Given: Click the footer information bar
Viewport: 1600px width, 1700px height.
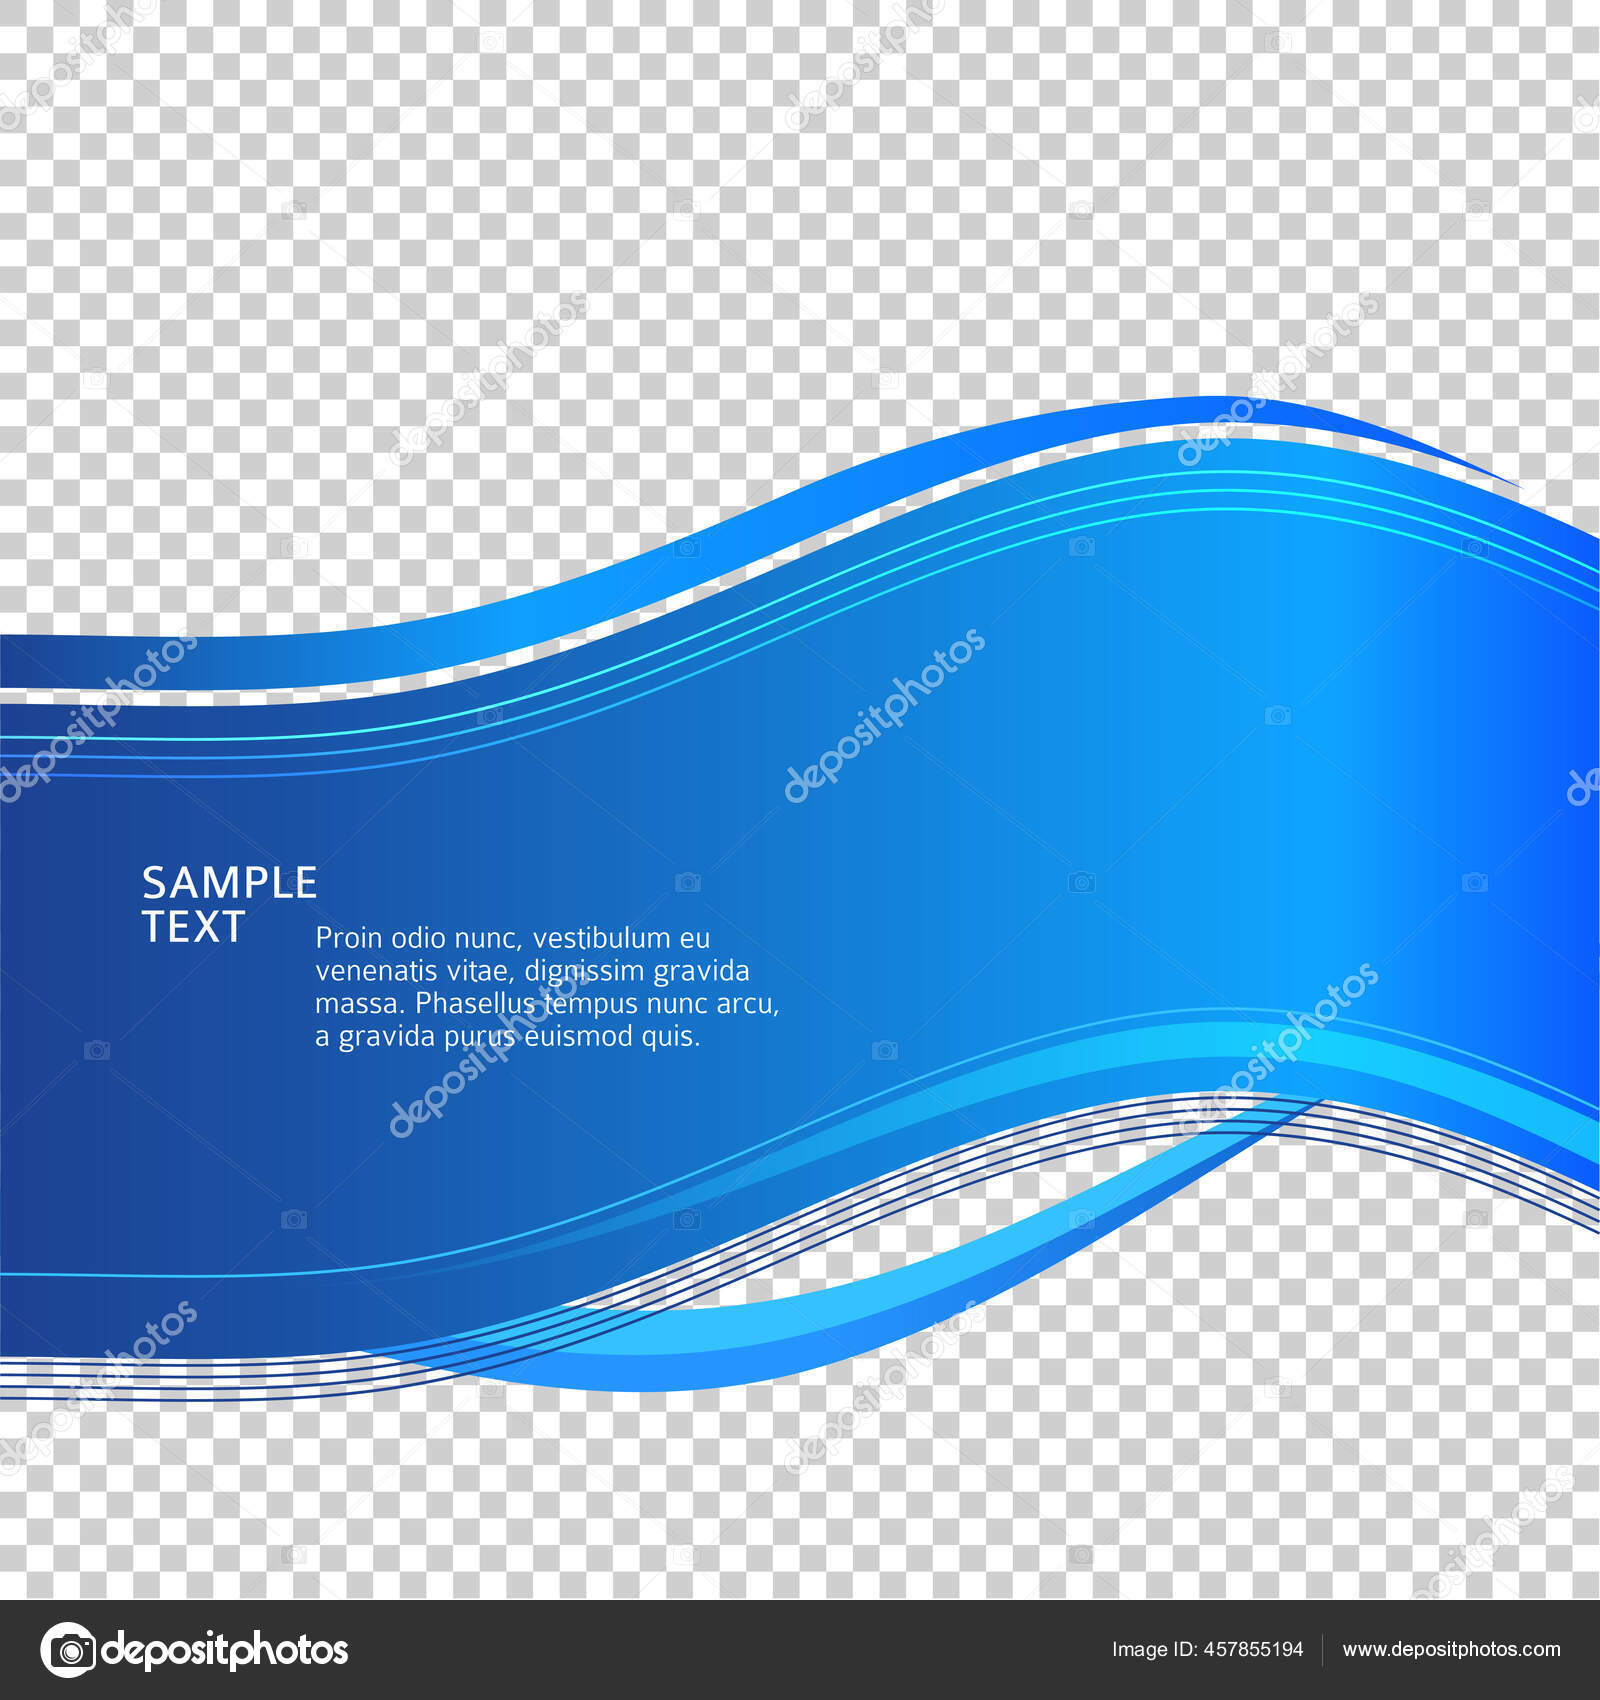Looking at the screenshot, I should [x=800, y=1648].
